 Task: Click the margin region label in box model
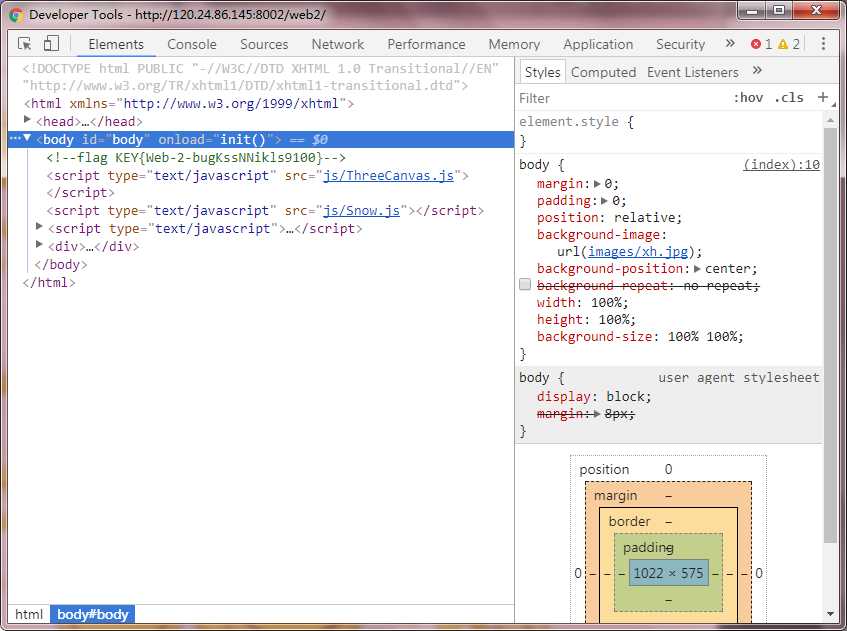tap(615, 495)
